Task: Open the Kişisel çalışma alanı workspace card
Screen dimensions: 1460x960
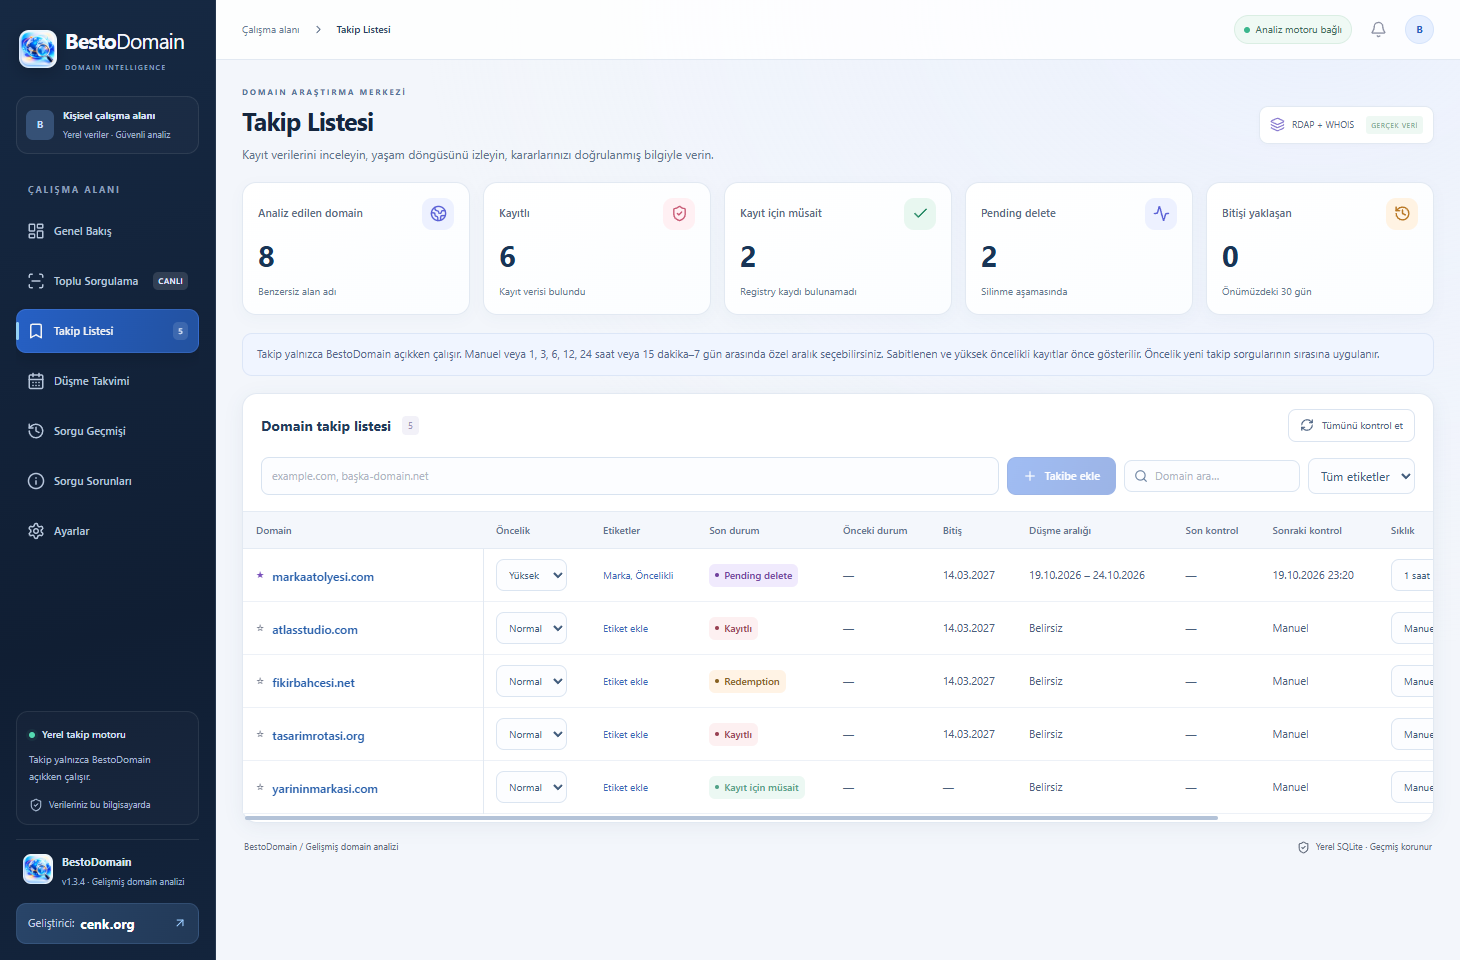Action: (x=107, y=125)
